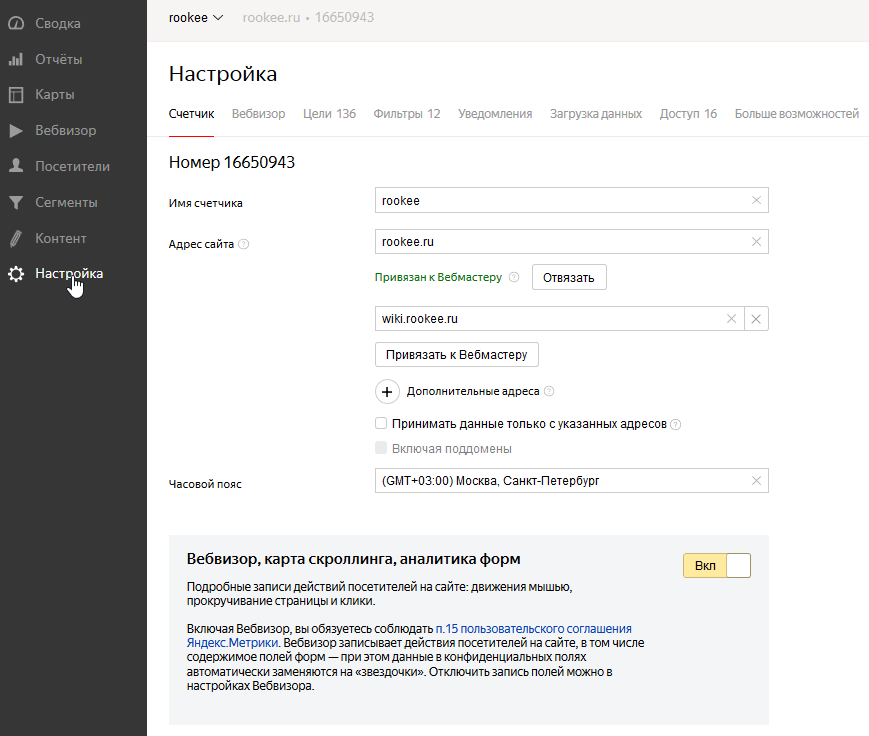This screenshot has height=736, width=869.
Task: Open the Сводка dashboard icon in sidebar
Action: click(16, 23)
